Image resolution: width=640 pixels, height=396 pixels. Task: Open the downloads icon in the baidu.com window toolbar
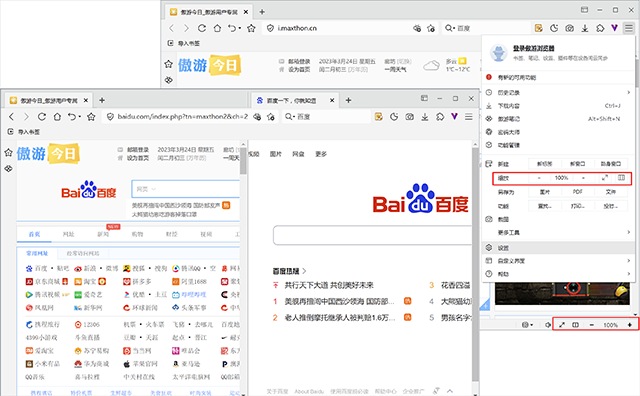coord(425,117)
